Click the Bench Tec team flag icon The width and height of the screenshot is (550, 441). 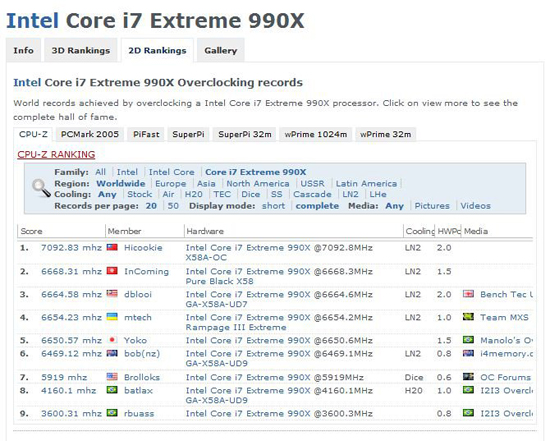click(468, 294)
